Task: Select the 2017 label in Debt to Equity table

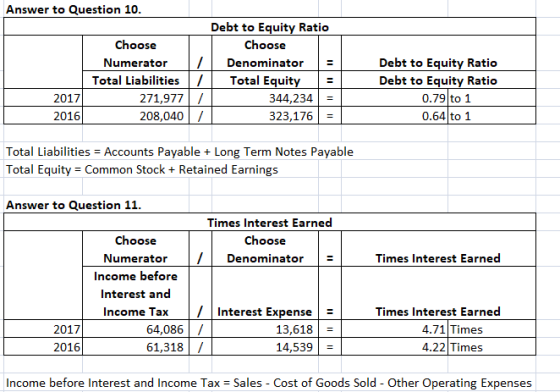Action: [43, 98]
